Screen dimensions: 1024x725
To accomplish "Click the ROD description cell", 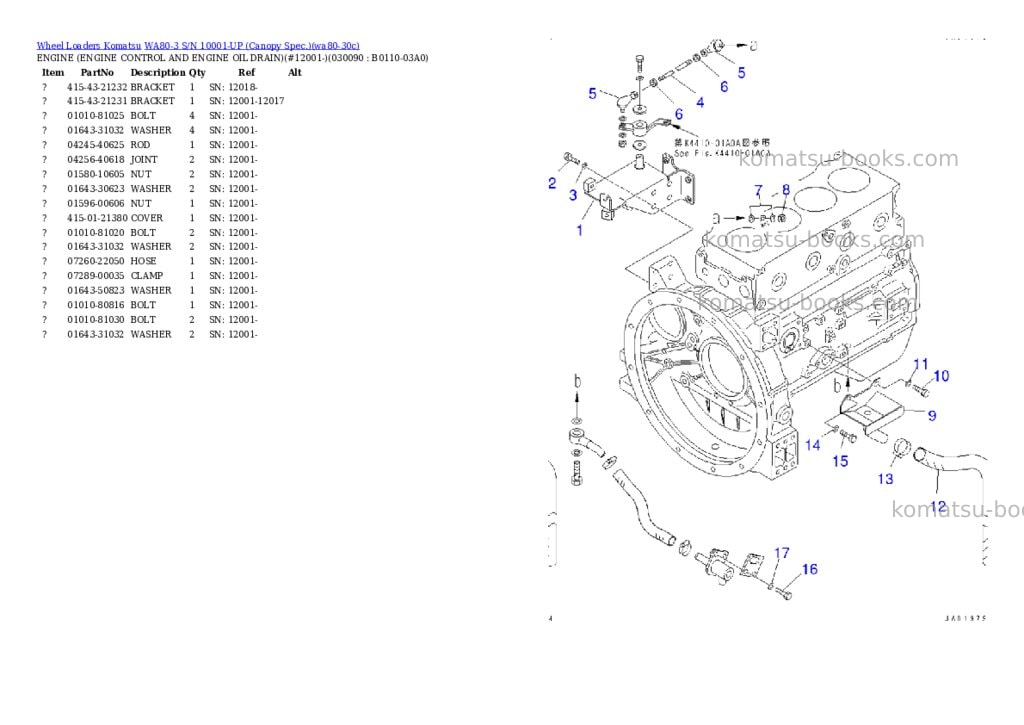I will point(140,145).
